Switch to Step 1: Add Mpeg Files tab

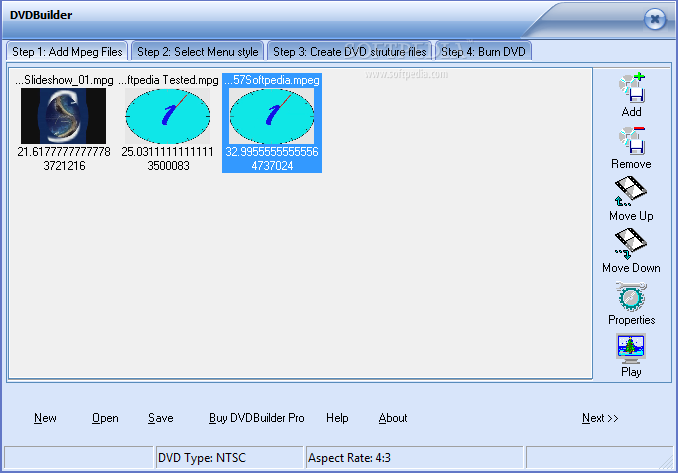pyautogui.click(x=67, y=51)
